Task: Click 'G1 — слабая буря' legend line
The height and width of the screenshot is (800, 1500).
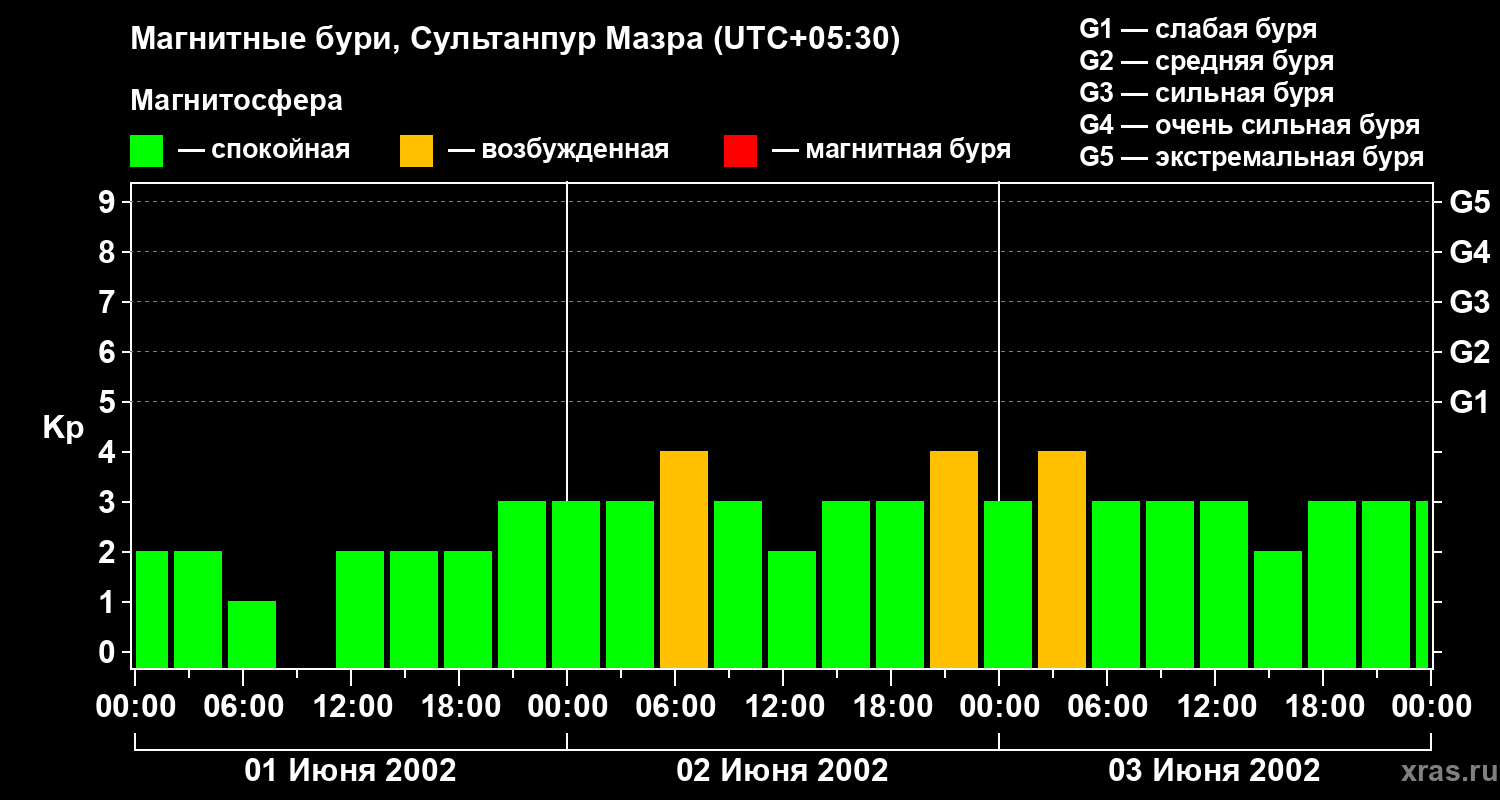Action: point(1198,29)
